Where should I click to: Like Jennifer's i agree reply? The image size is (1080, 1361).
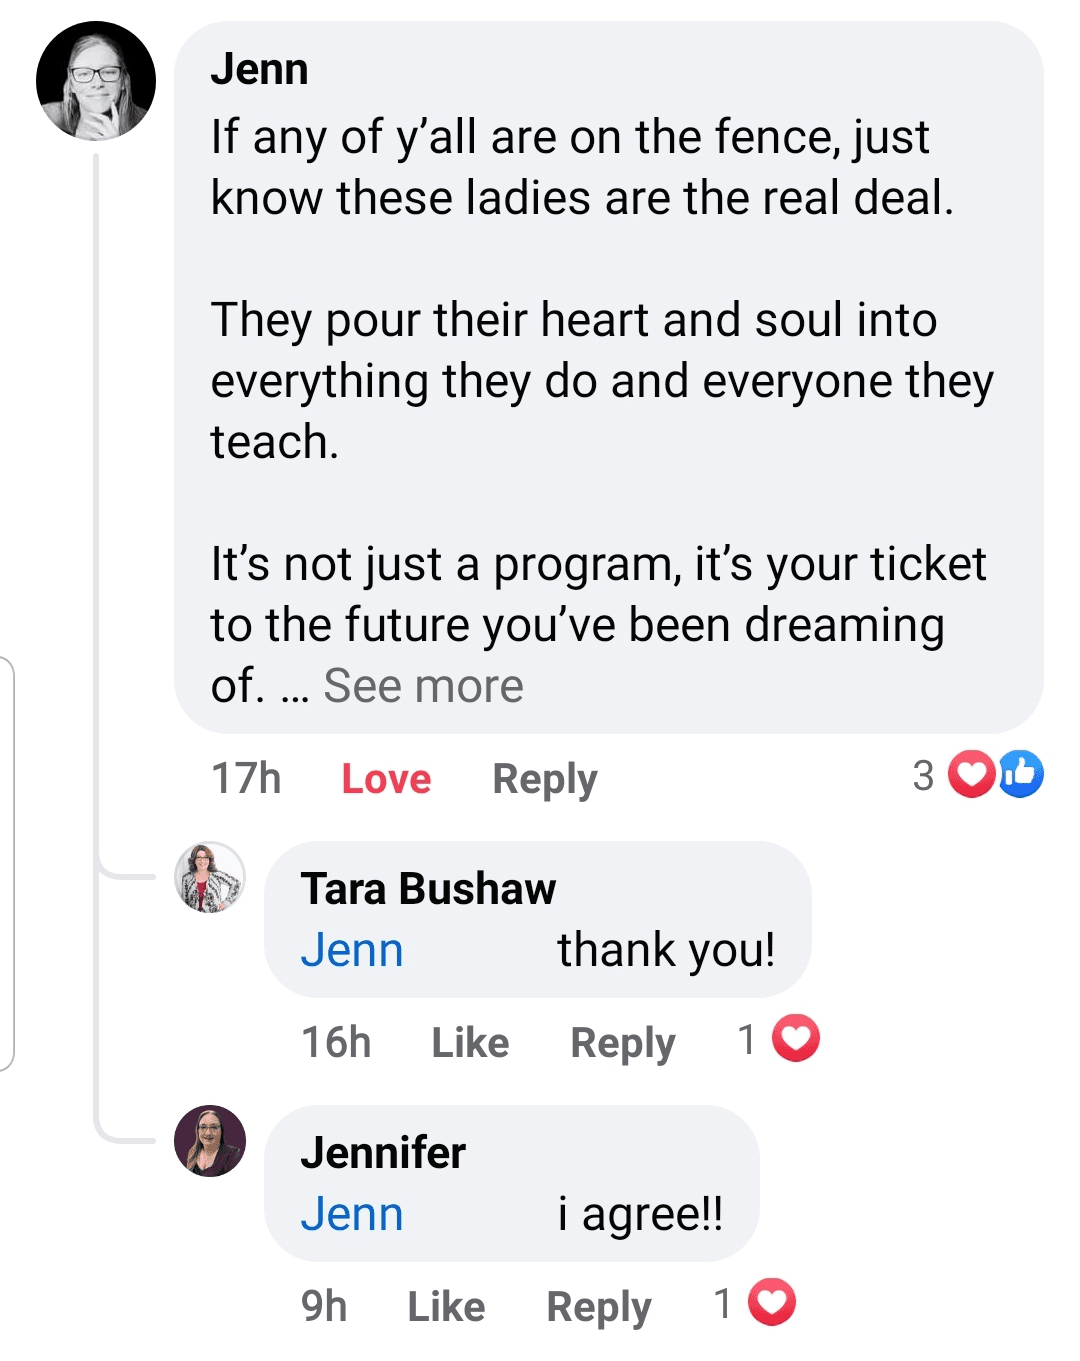click(x=446, y=1307)
